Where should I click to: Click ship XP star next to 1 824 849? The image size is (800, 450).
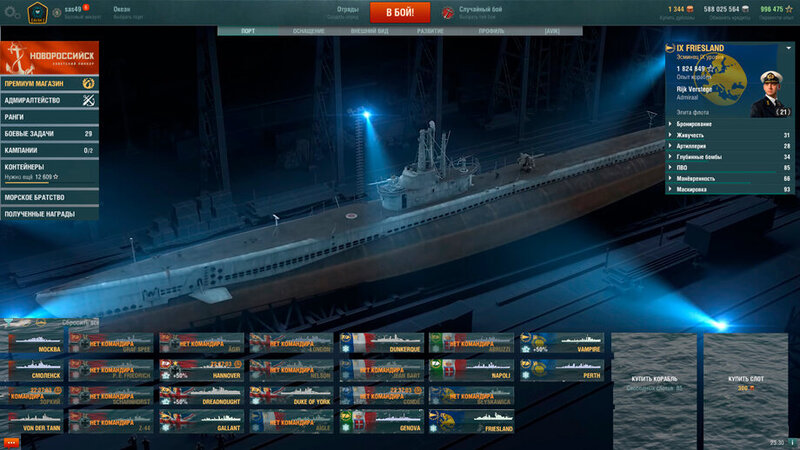(x=710, y=68)
